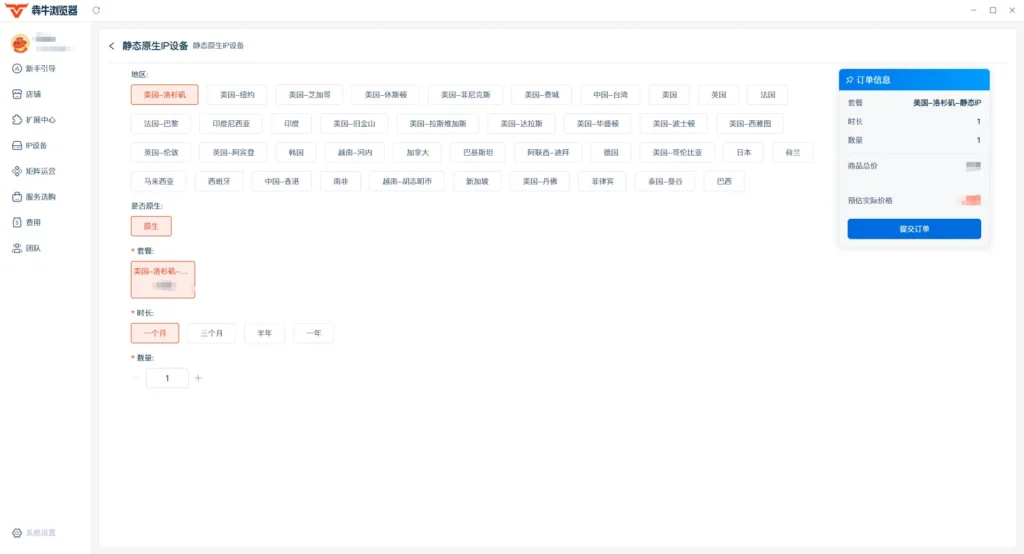The height and width of the screenshot is (554, 1024).
Task: Pick the 韩国 region
Action: (x=296, y=152)
